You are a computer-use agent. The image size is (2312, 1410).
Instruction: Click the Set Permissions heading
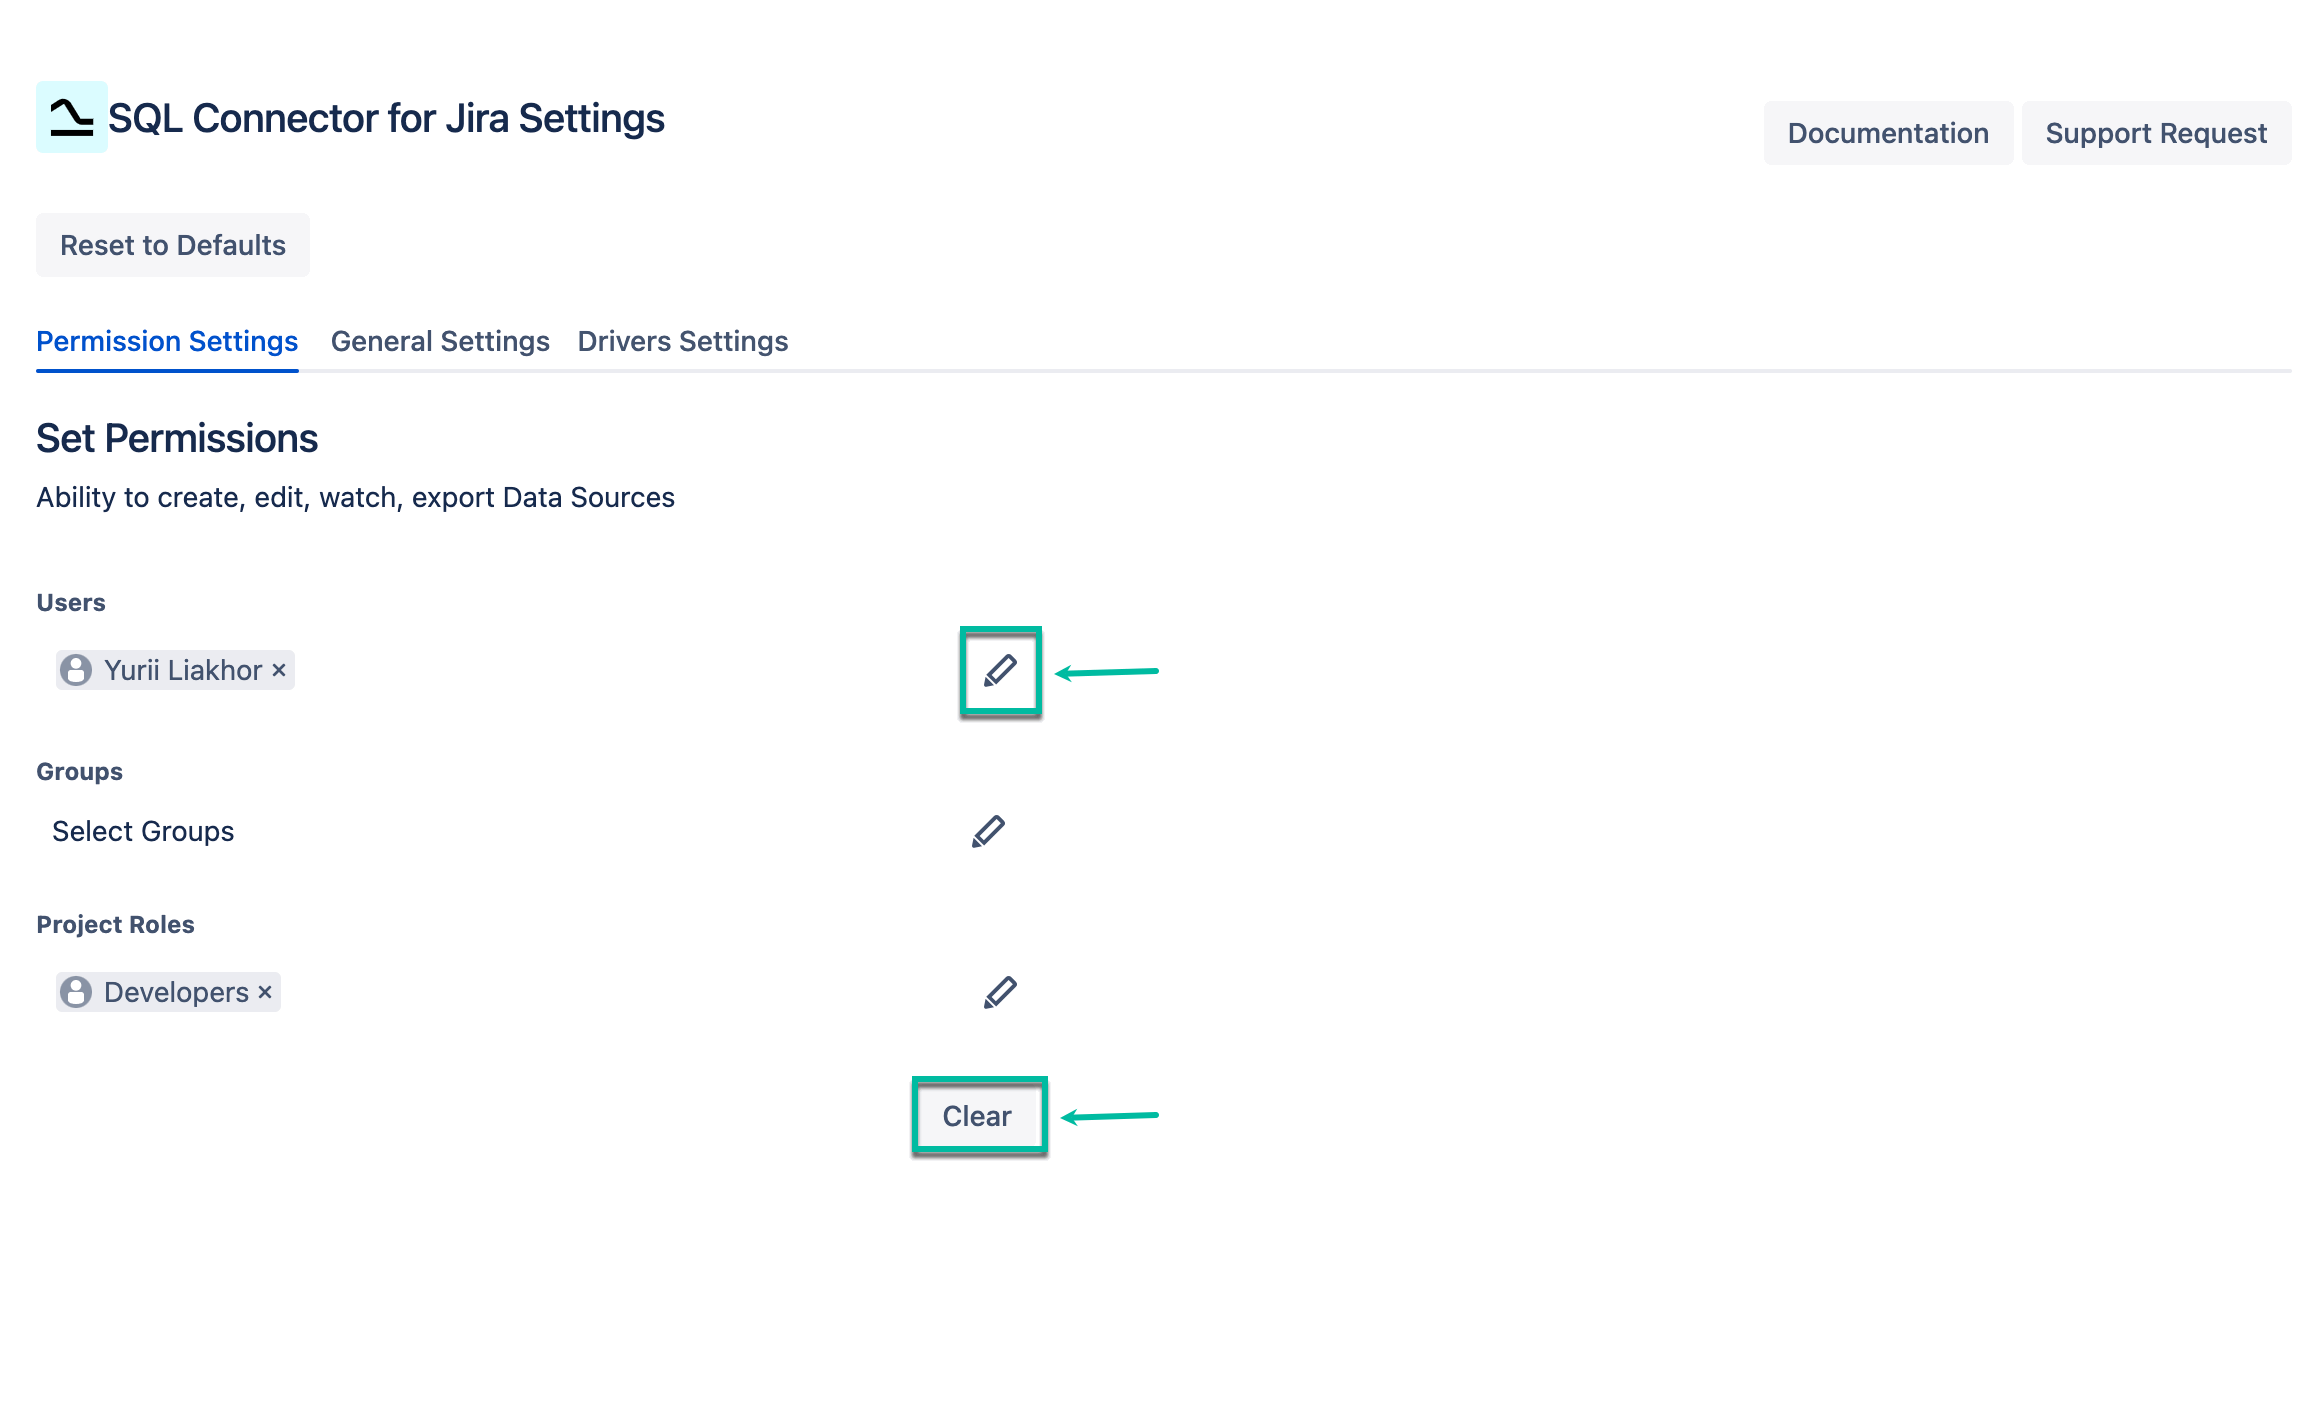pos(176,438)
